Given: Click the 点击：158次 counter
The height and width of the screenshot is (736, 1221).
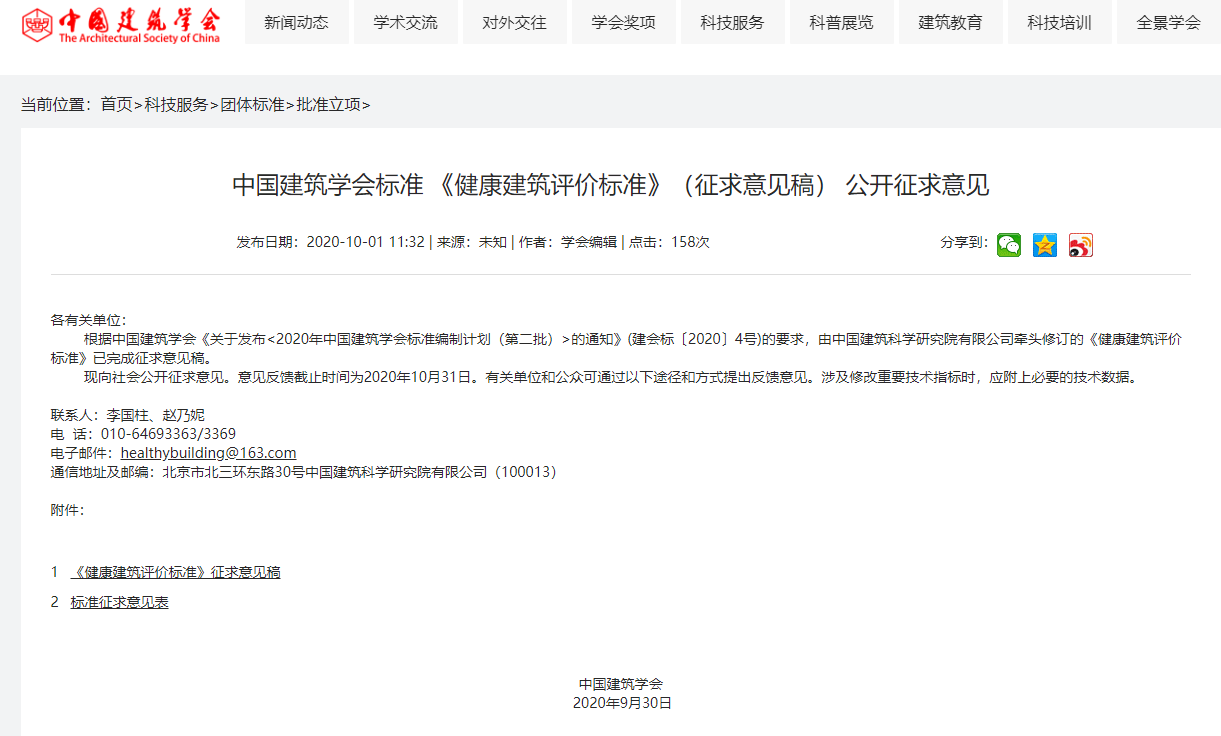Looking at the screenshot, I should coord(669,242).
